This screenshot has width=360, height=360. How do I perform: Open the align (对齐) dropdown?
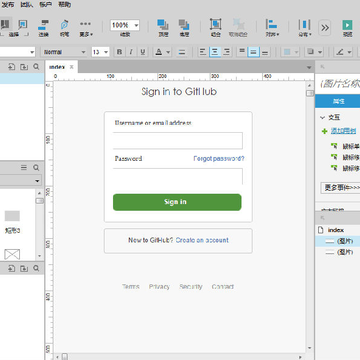pyautogui.click(x=272, y=28)
